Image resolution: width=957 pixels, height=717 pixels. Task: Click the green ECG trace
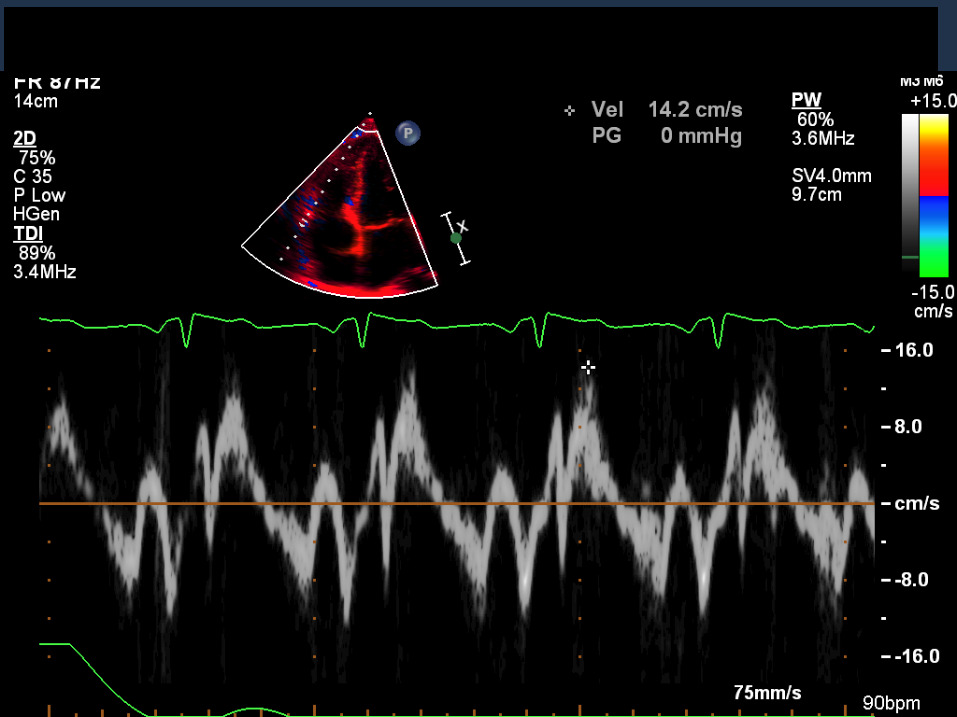point(450,322)
